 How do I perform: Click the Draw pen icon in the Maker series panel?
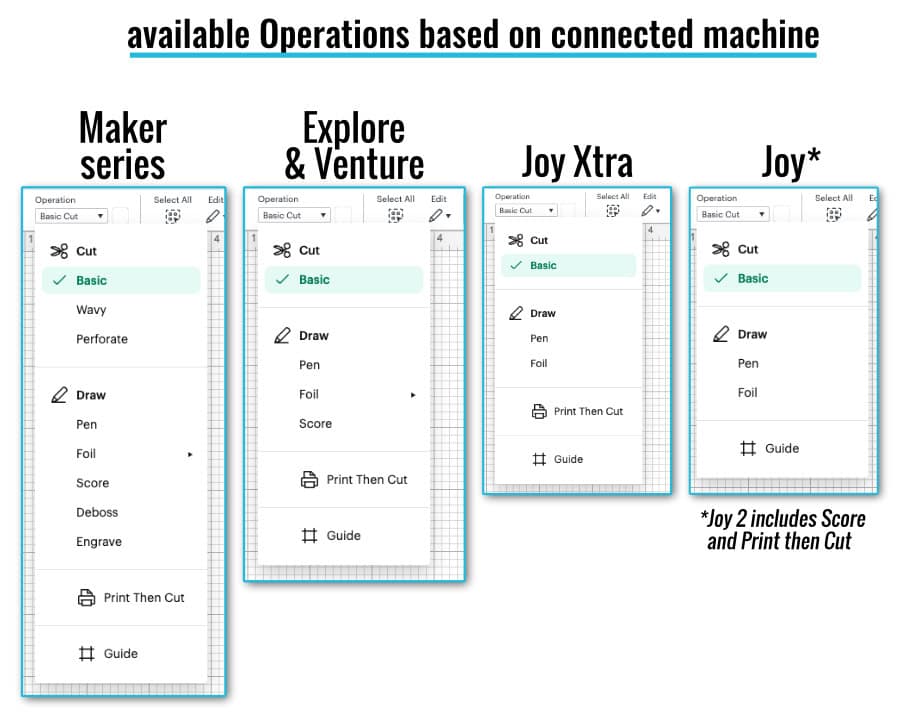click(x=59, y=395)
